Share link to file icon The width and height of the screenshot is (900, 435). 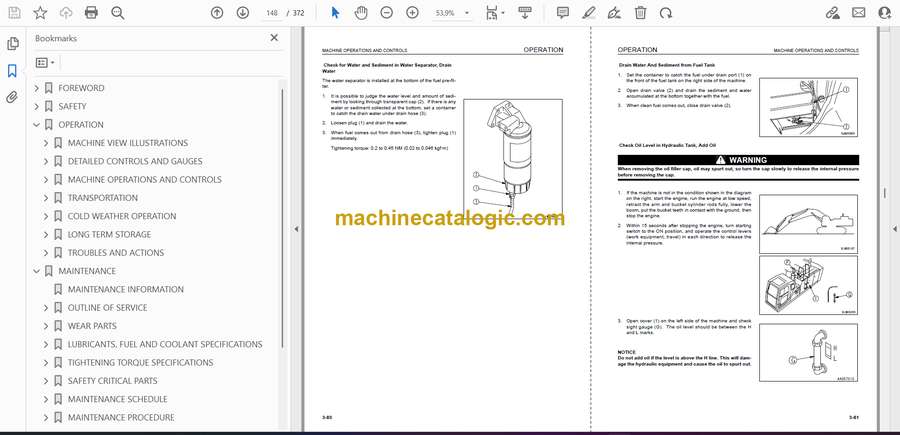833,13
